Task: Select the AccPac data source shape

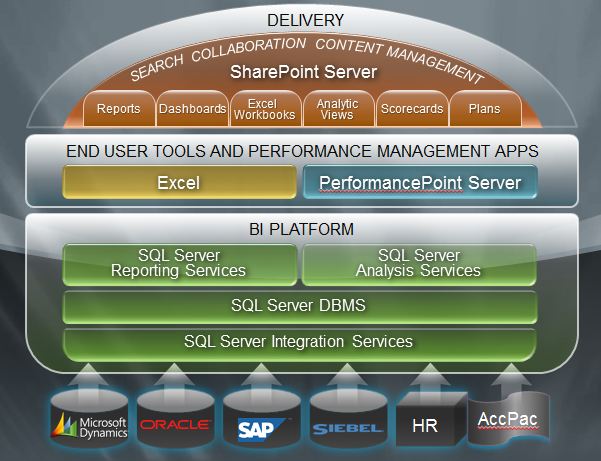Action: [508, 418]
